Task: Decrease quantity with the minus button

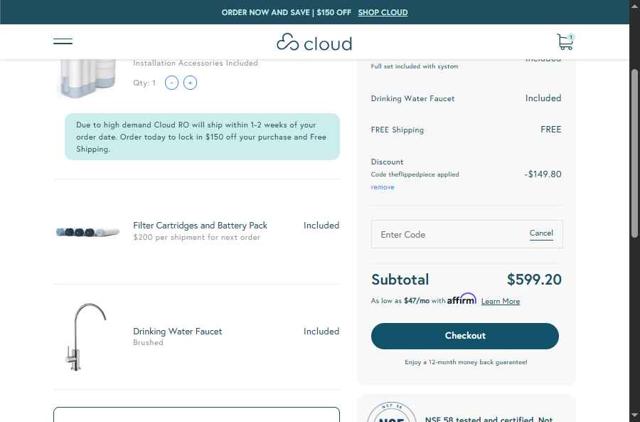Action: click(x=172, y=83)
